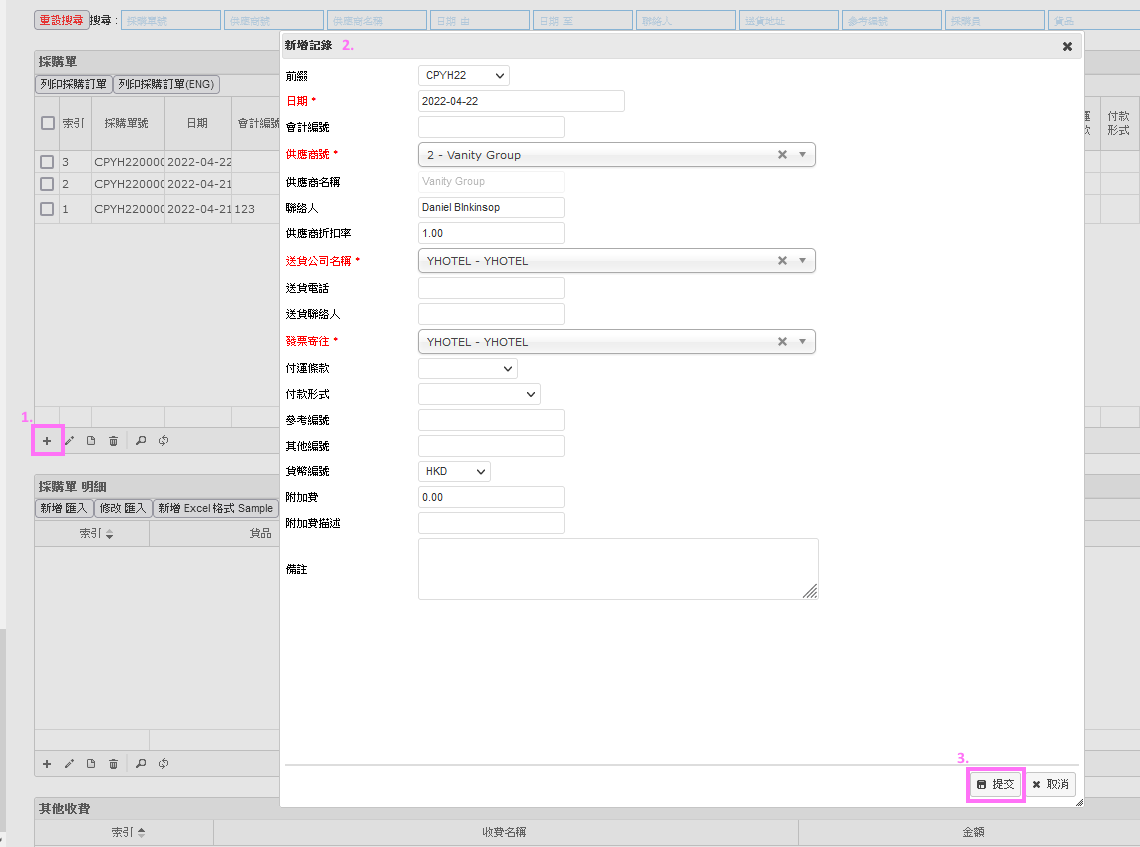This screenshot has height=847, width=1140.
Task: Click the add record plus icon in 採購單 toolbar
Action: (47, 440)
